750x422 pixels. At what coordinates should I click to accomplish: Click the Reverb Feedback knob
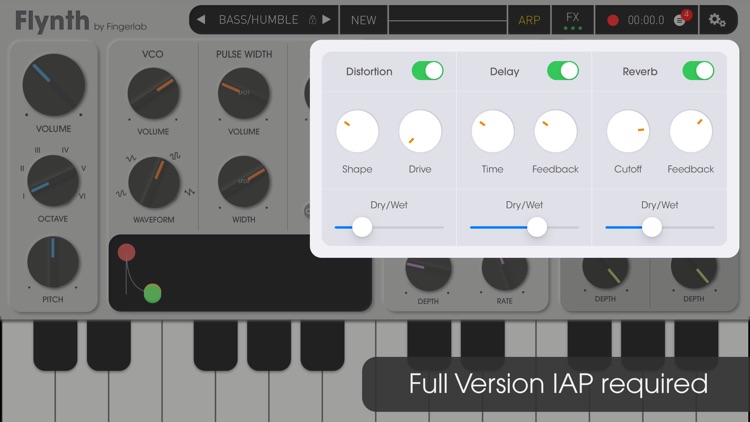click(x=691, y=131)
